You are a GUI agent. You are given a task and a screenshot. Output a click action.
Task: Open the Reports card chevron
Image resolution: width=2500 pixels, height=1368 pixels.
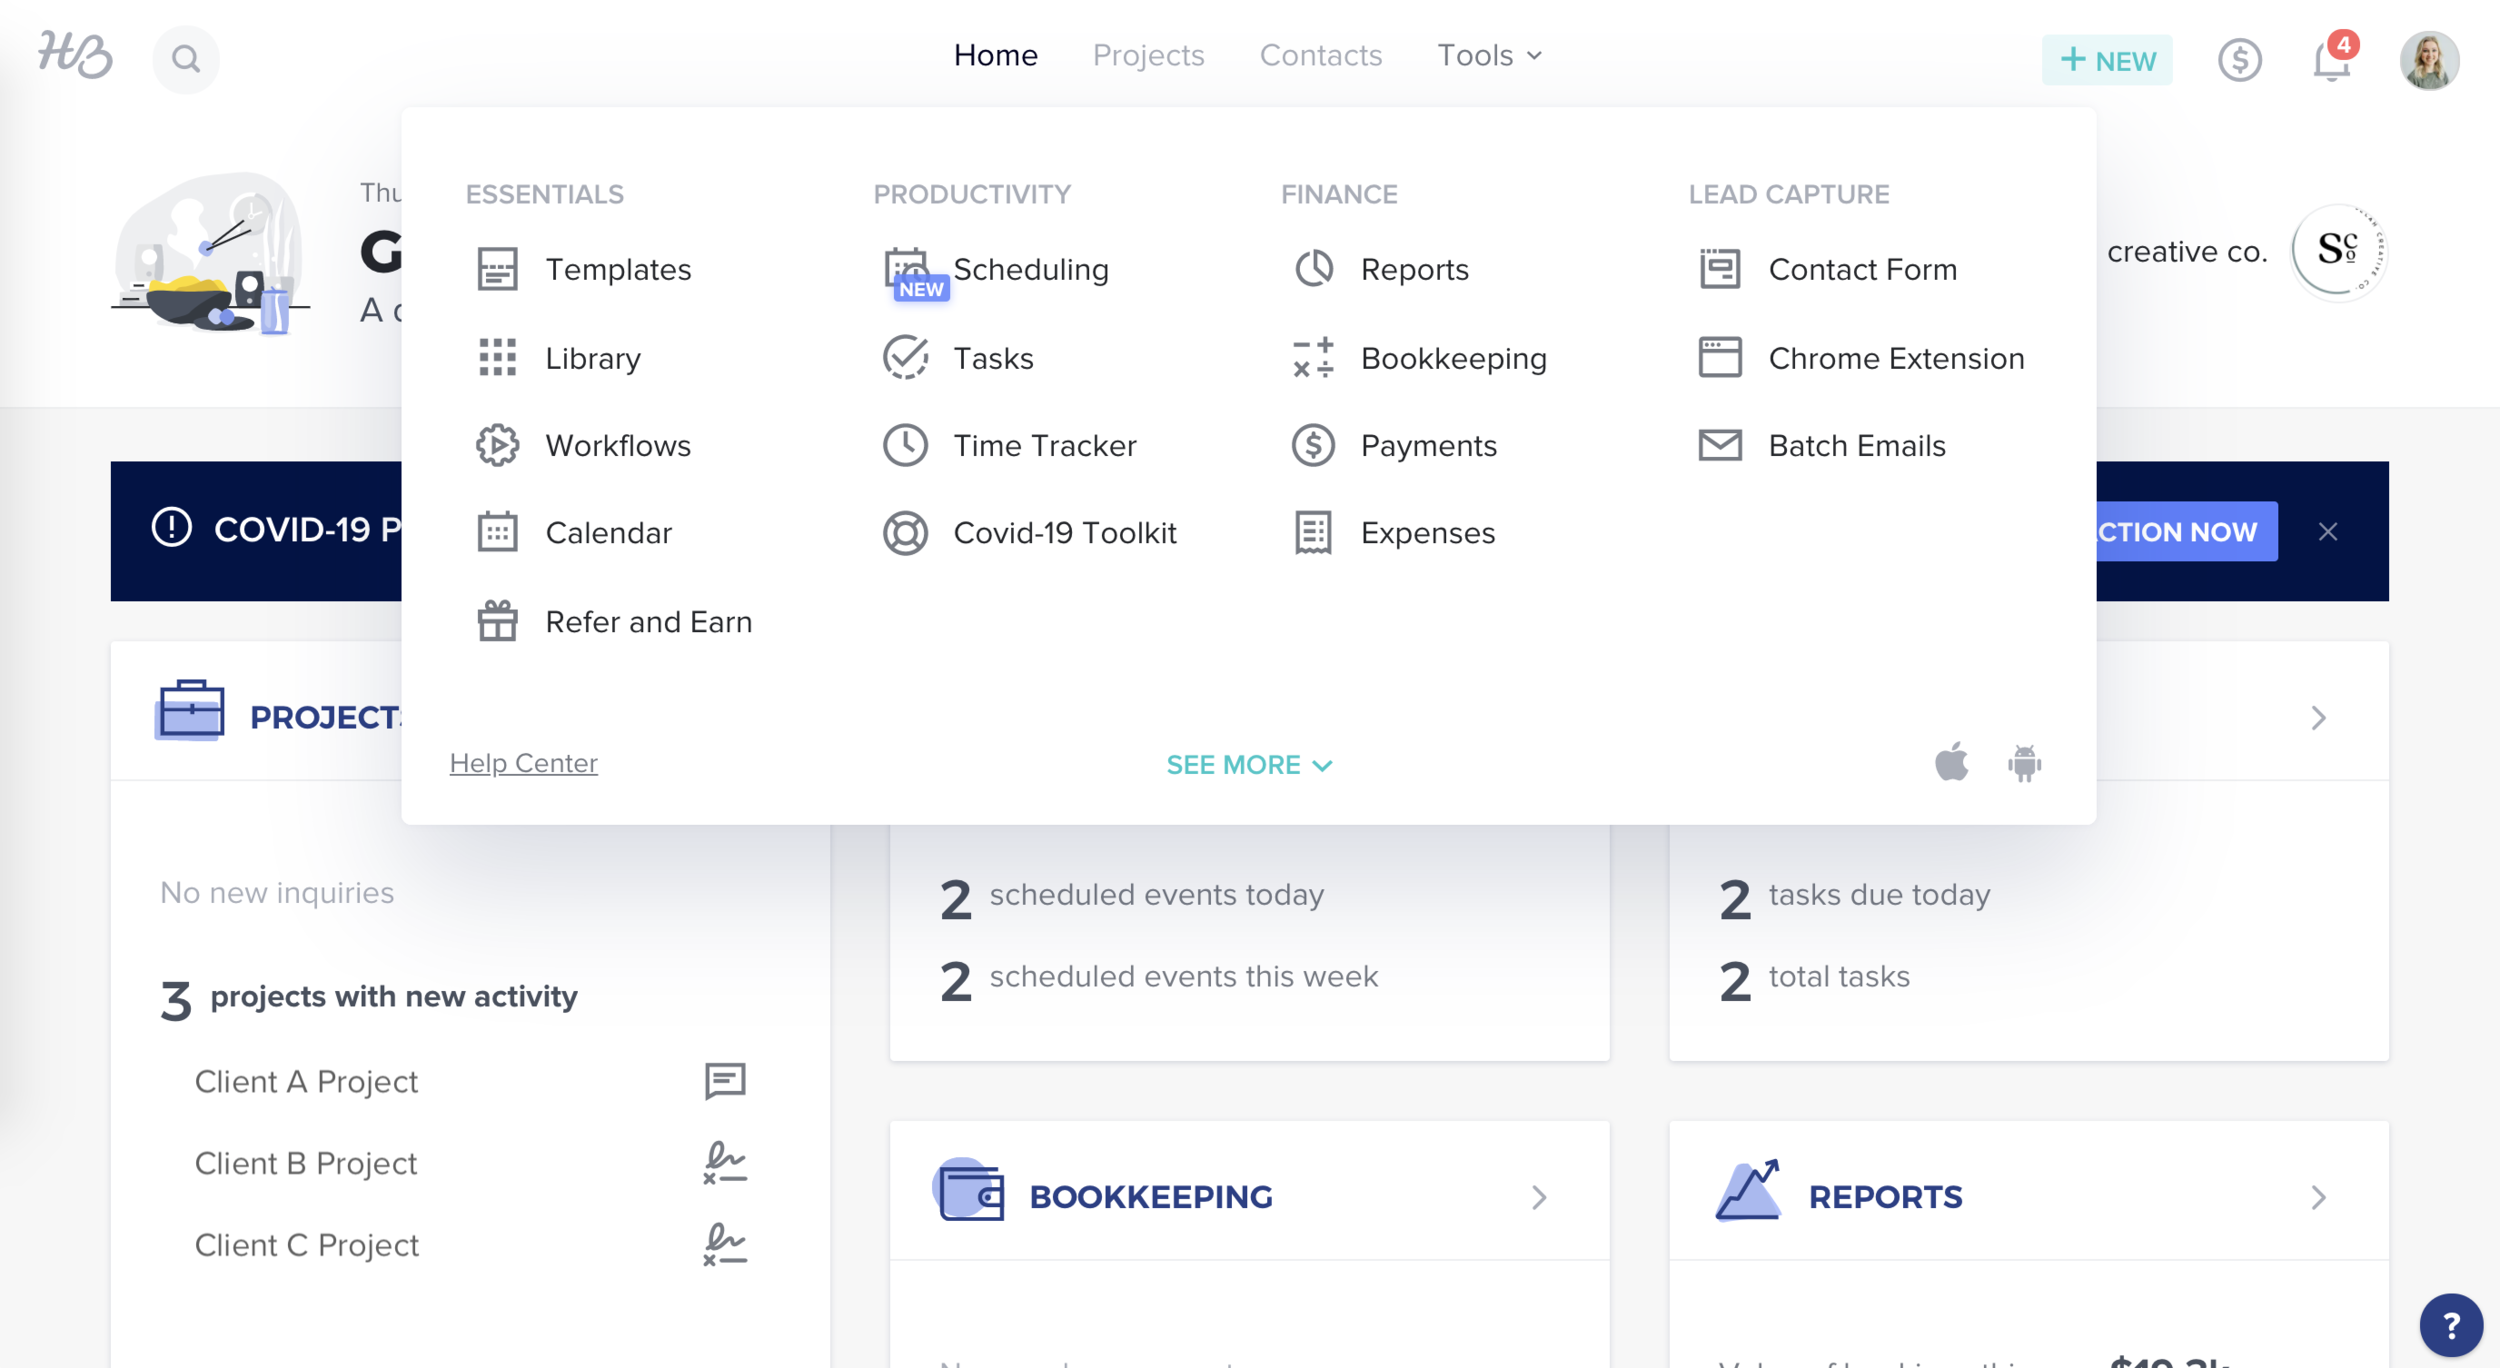(2319, 1197)
